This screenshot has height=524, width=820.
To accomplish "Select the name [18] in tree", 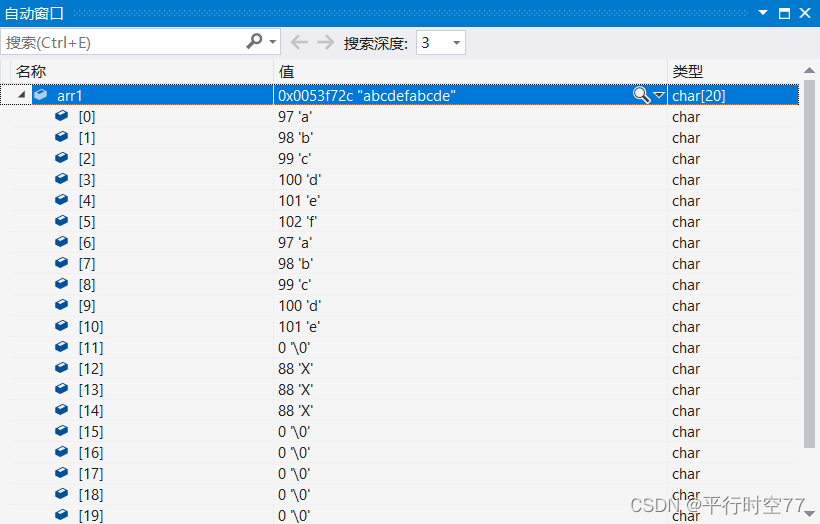I will point(91,495).
